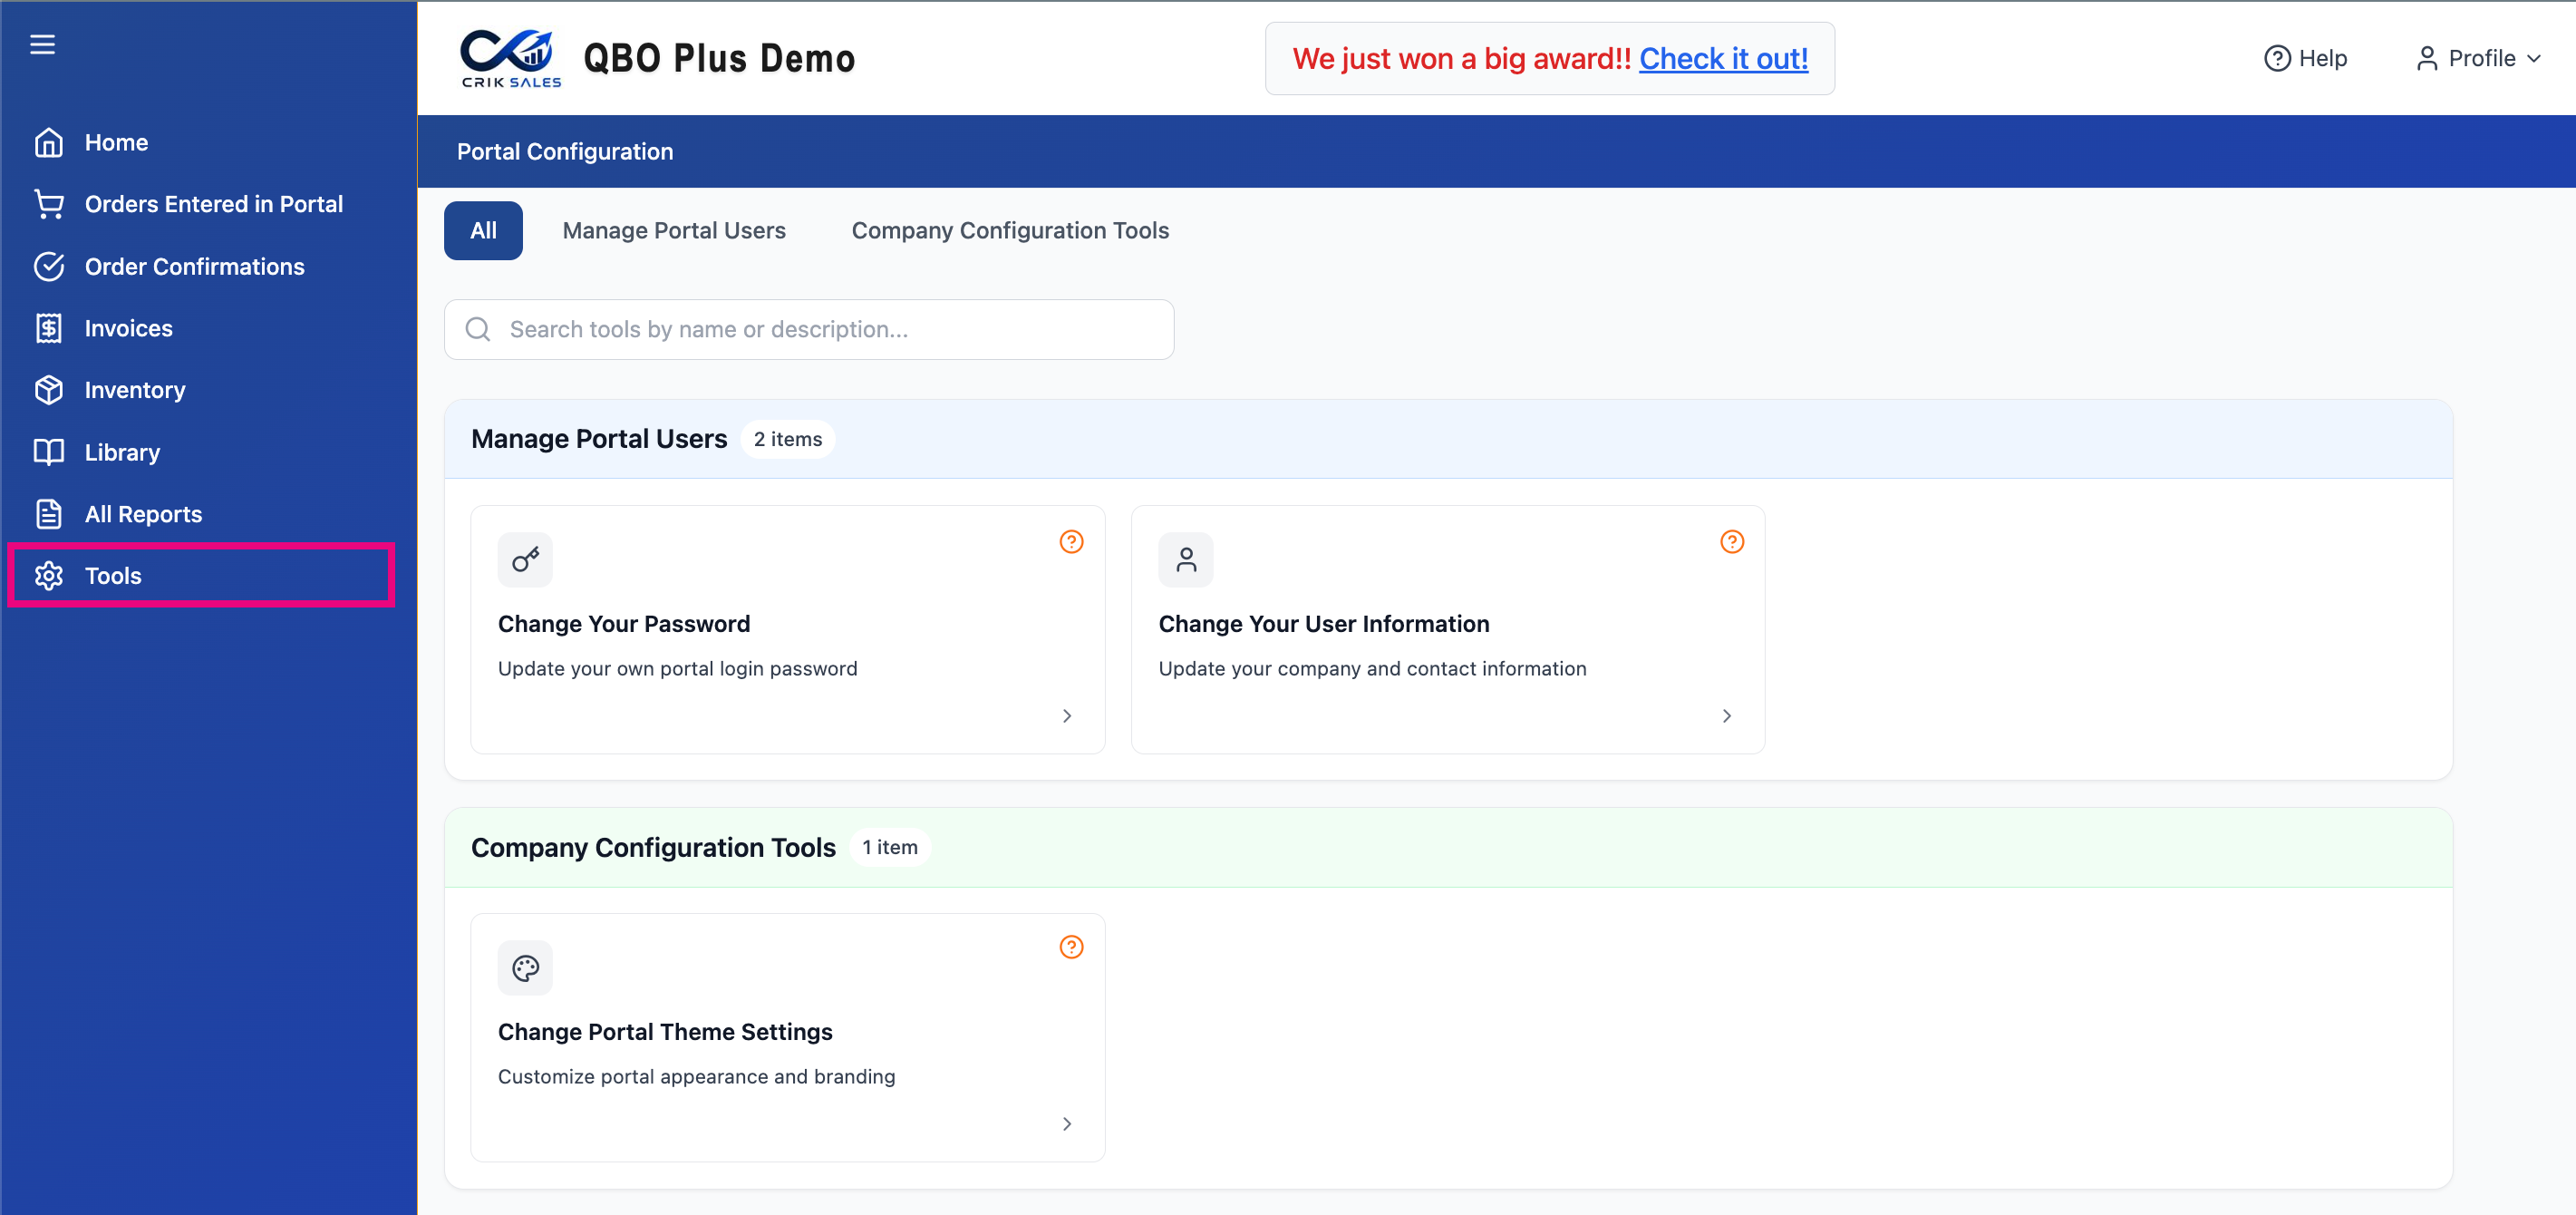Expand the Profile dropdown menu

[x=2478, y=58]
